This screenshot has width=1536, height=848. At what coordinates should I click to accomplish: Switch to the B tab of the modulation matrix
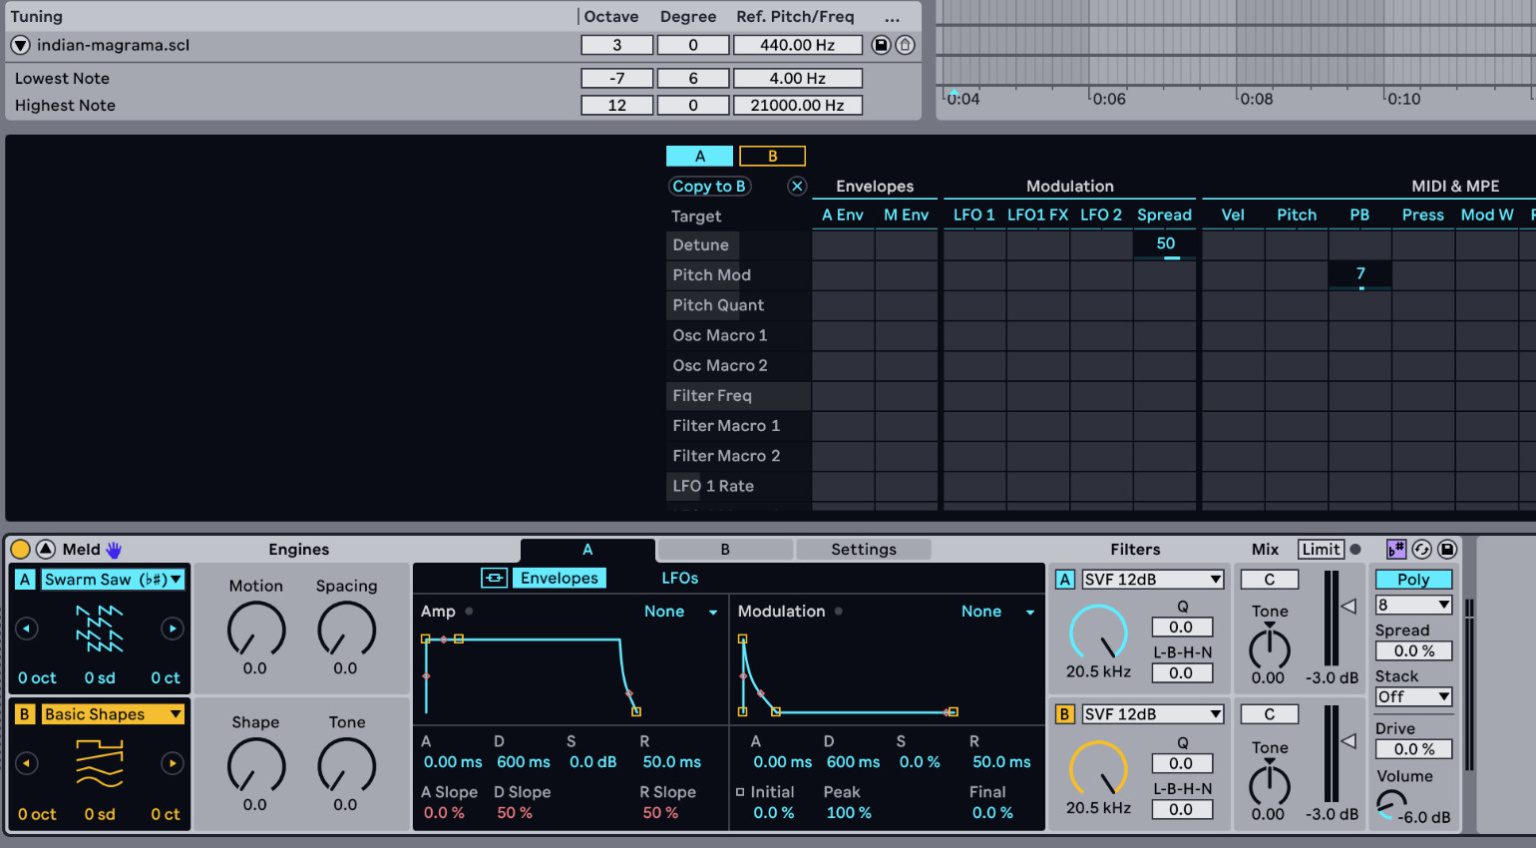(772, 155)
